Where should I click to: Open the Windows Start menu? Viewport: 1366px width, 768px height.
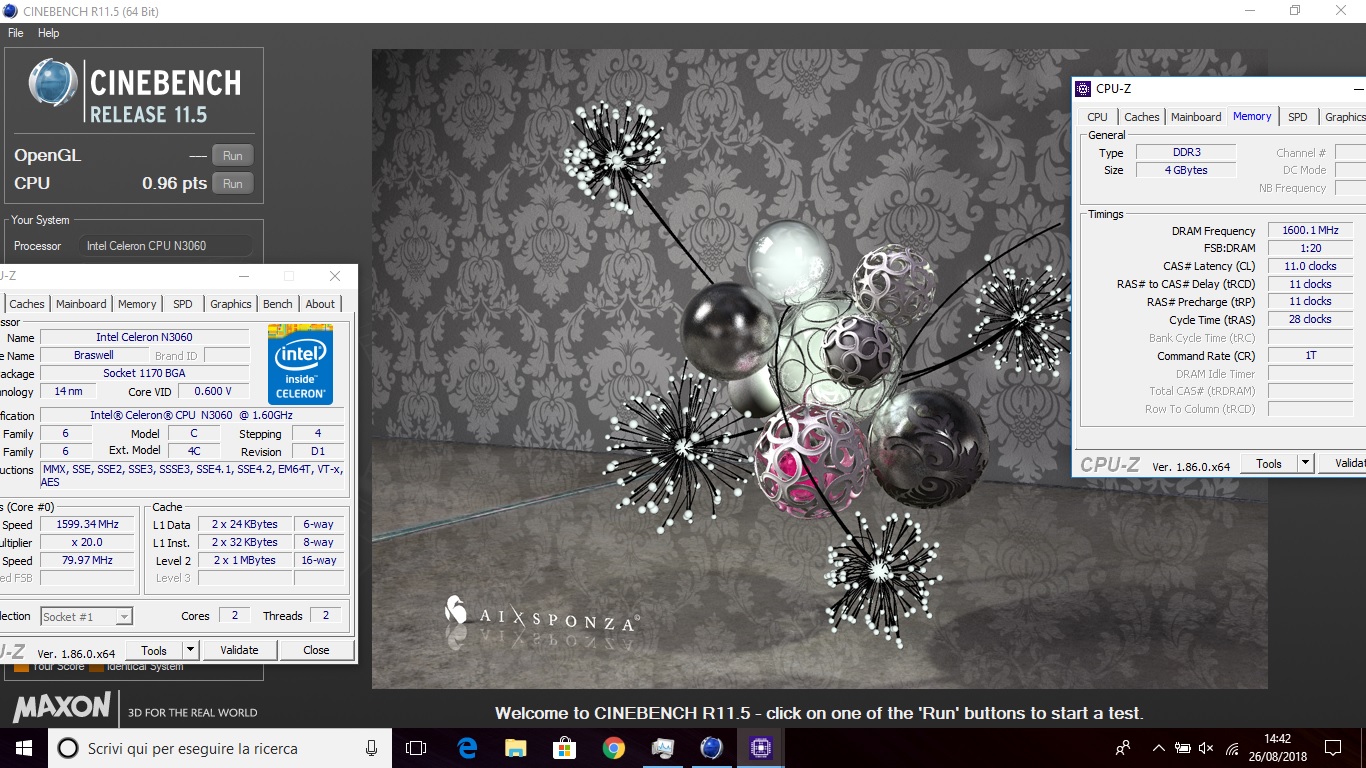[x=23, y=748]
